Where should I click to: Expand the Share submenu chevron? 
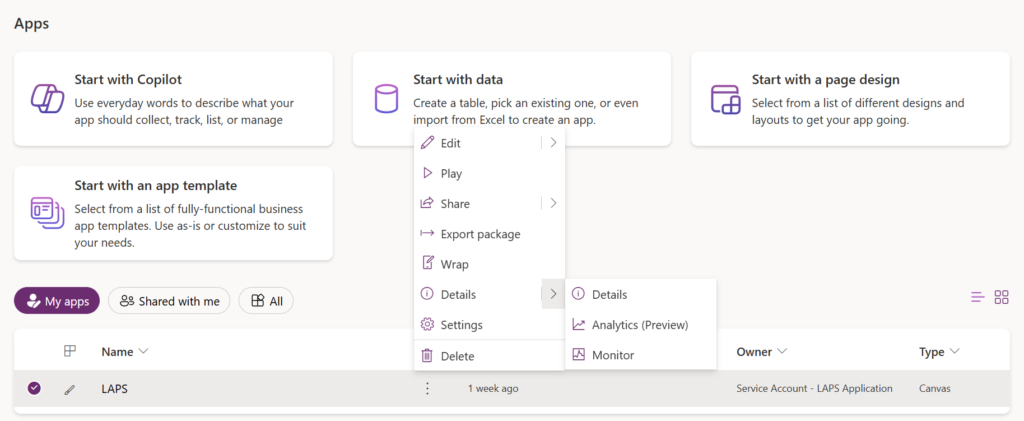tap(553, 203)
